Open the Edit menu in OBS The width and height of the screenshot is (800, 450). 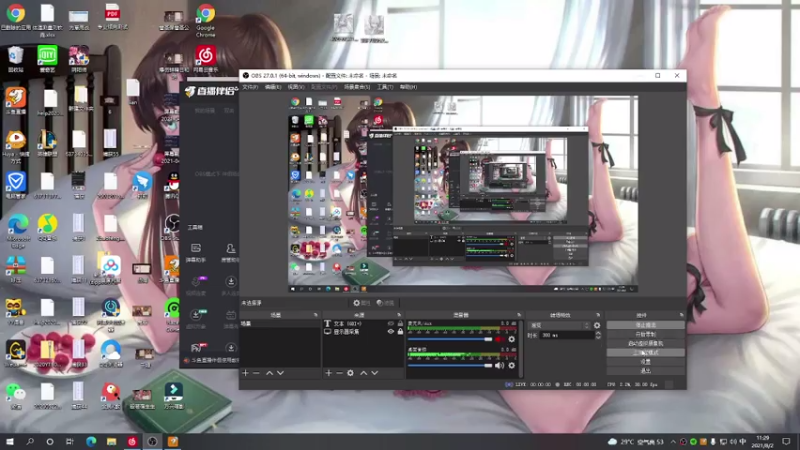pyautogui.click(x=273, y=87)
